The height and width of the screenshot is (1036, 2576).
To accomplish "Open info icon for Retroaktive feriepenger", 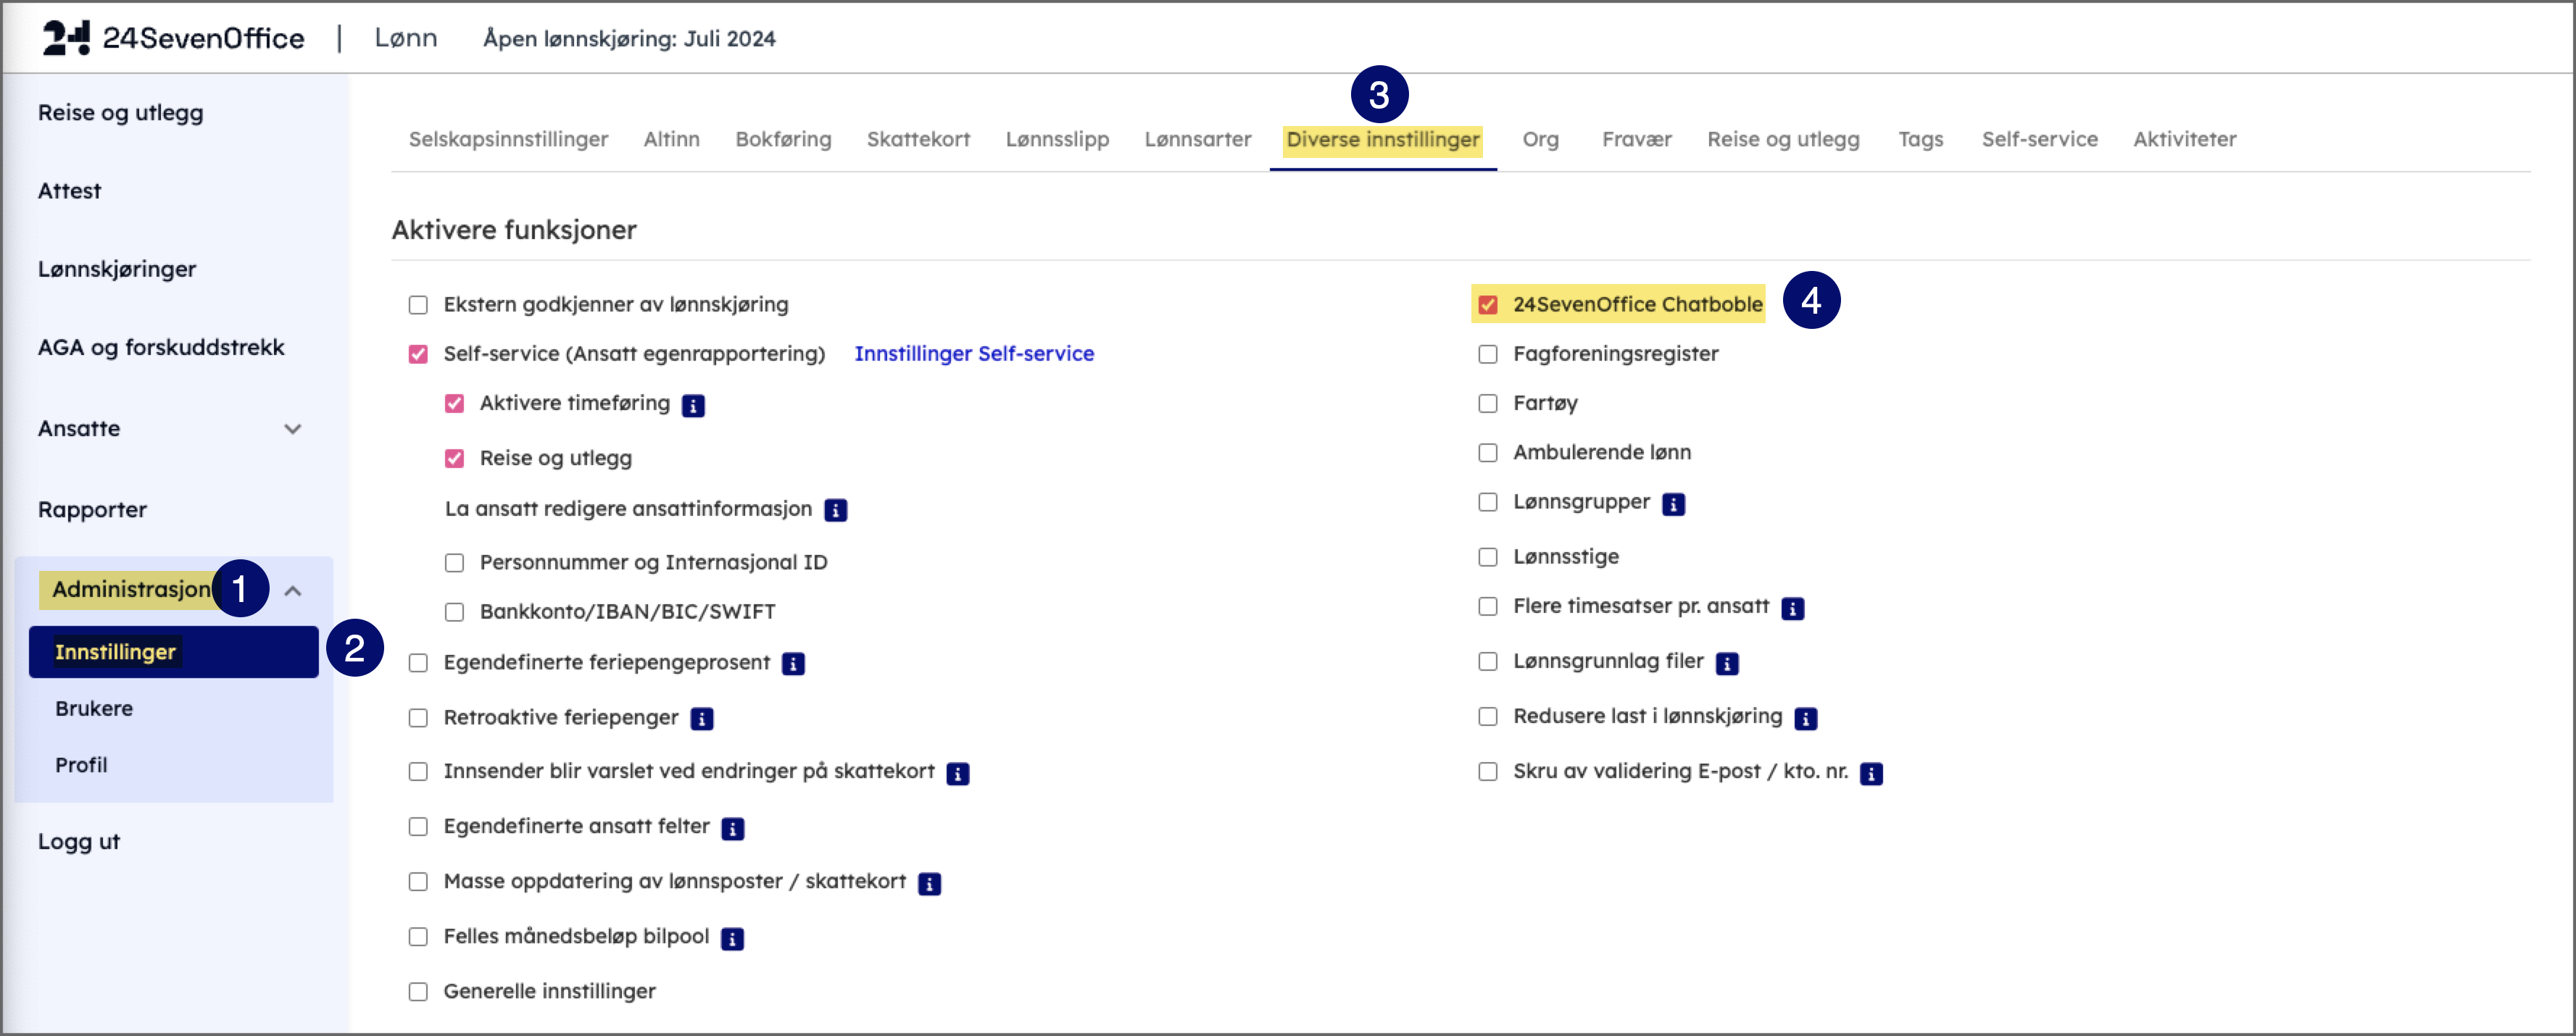I will point(702,719).
